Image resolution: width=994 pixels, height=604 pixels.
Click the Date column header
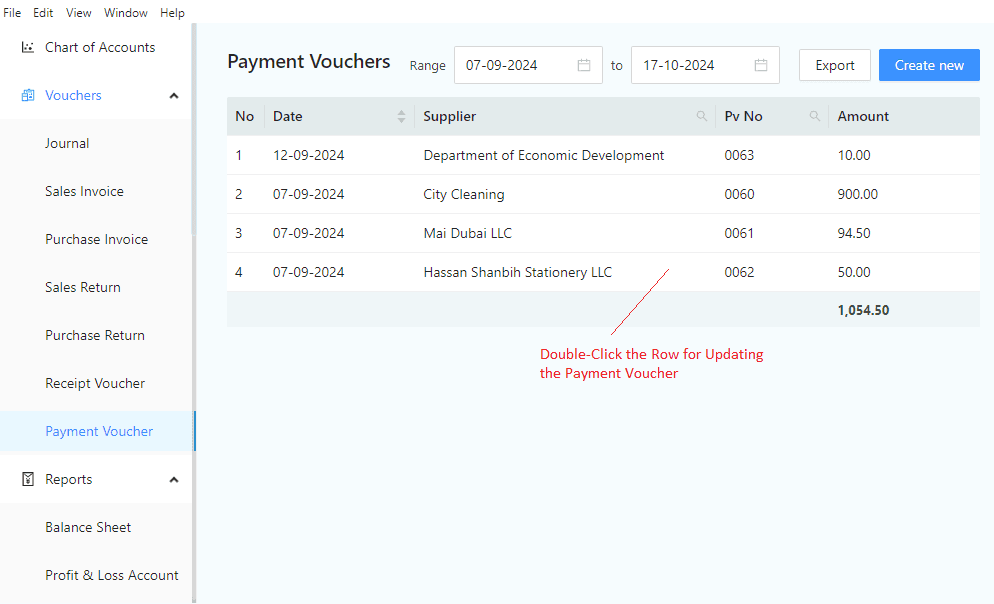pos(339,116)
